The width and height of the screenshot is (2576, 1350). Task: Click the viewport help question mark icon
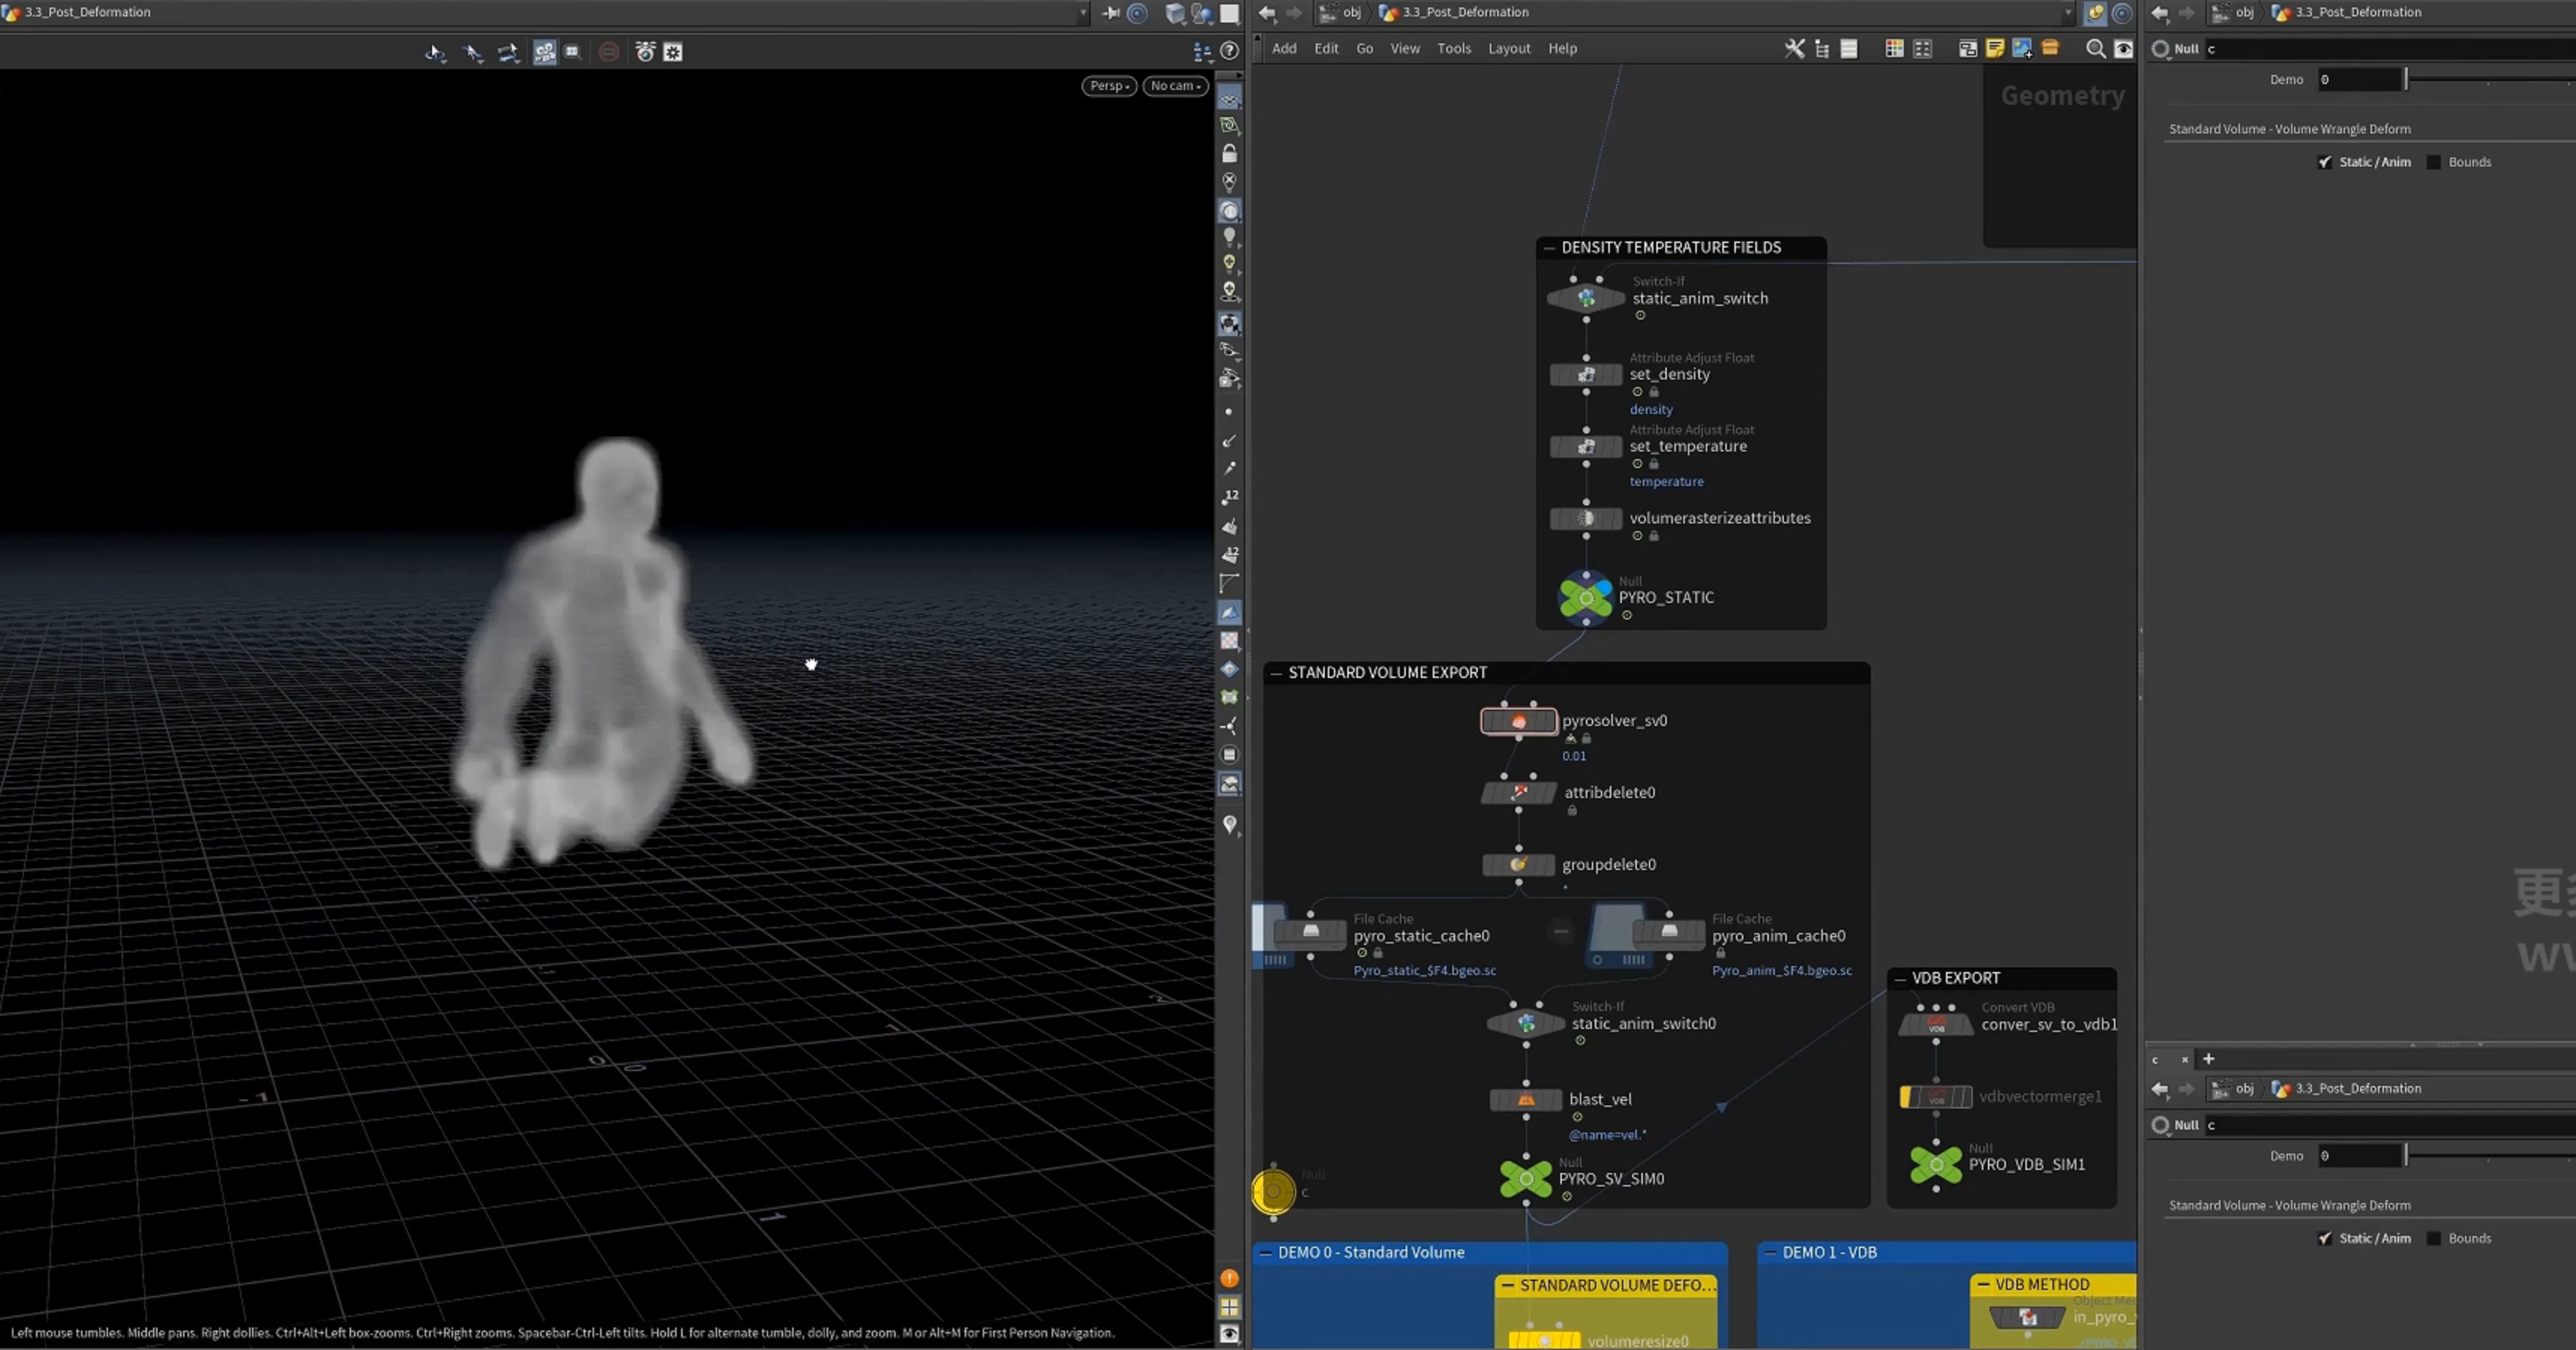(1230, 51)
